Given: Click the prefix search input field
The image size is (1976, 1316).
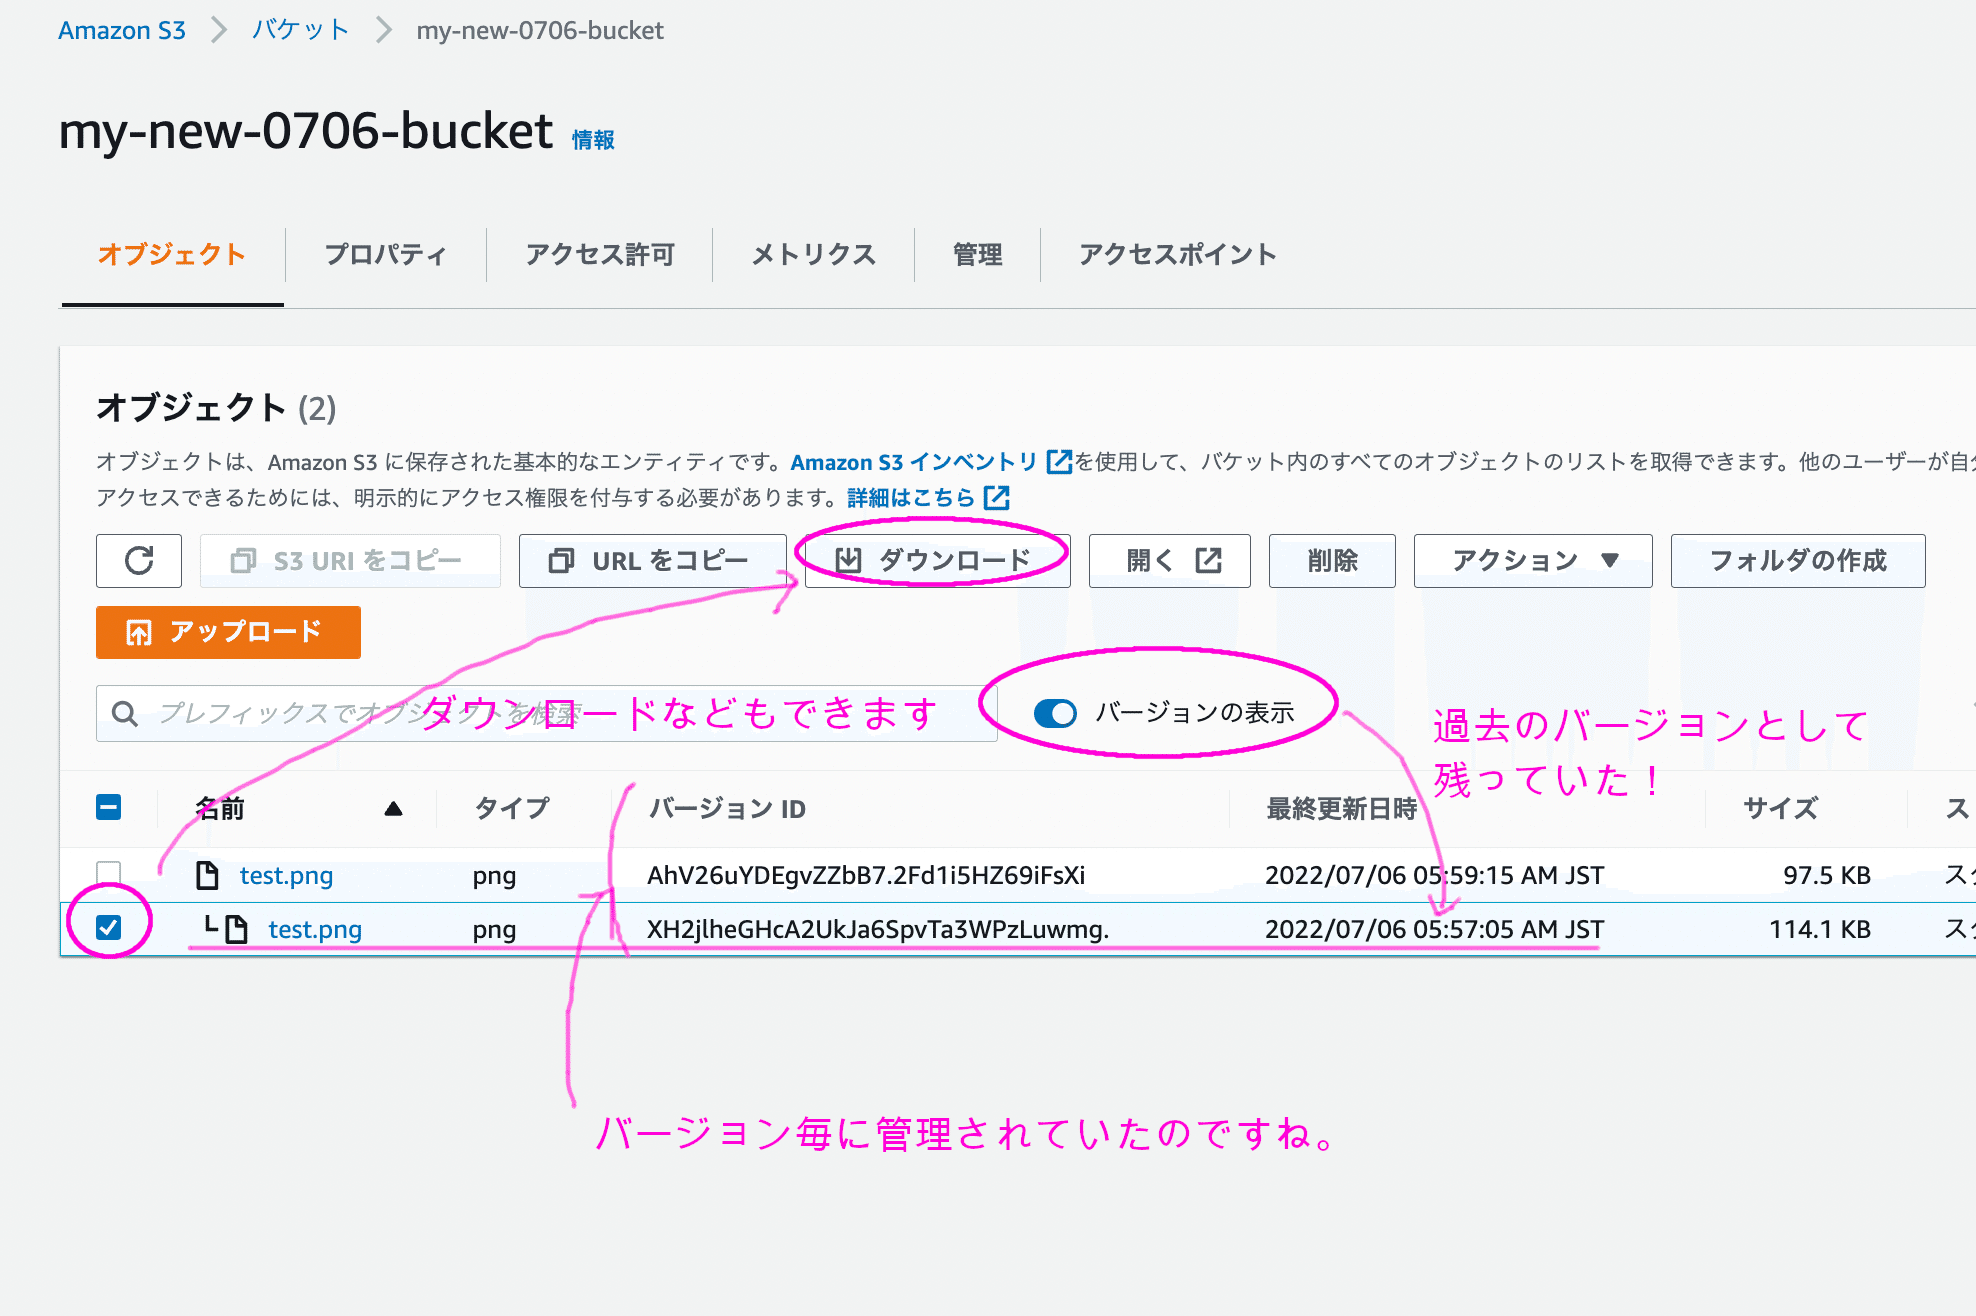Looking at the screenshot, I should (547, 713).
